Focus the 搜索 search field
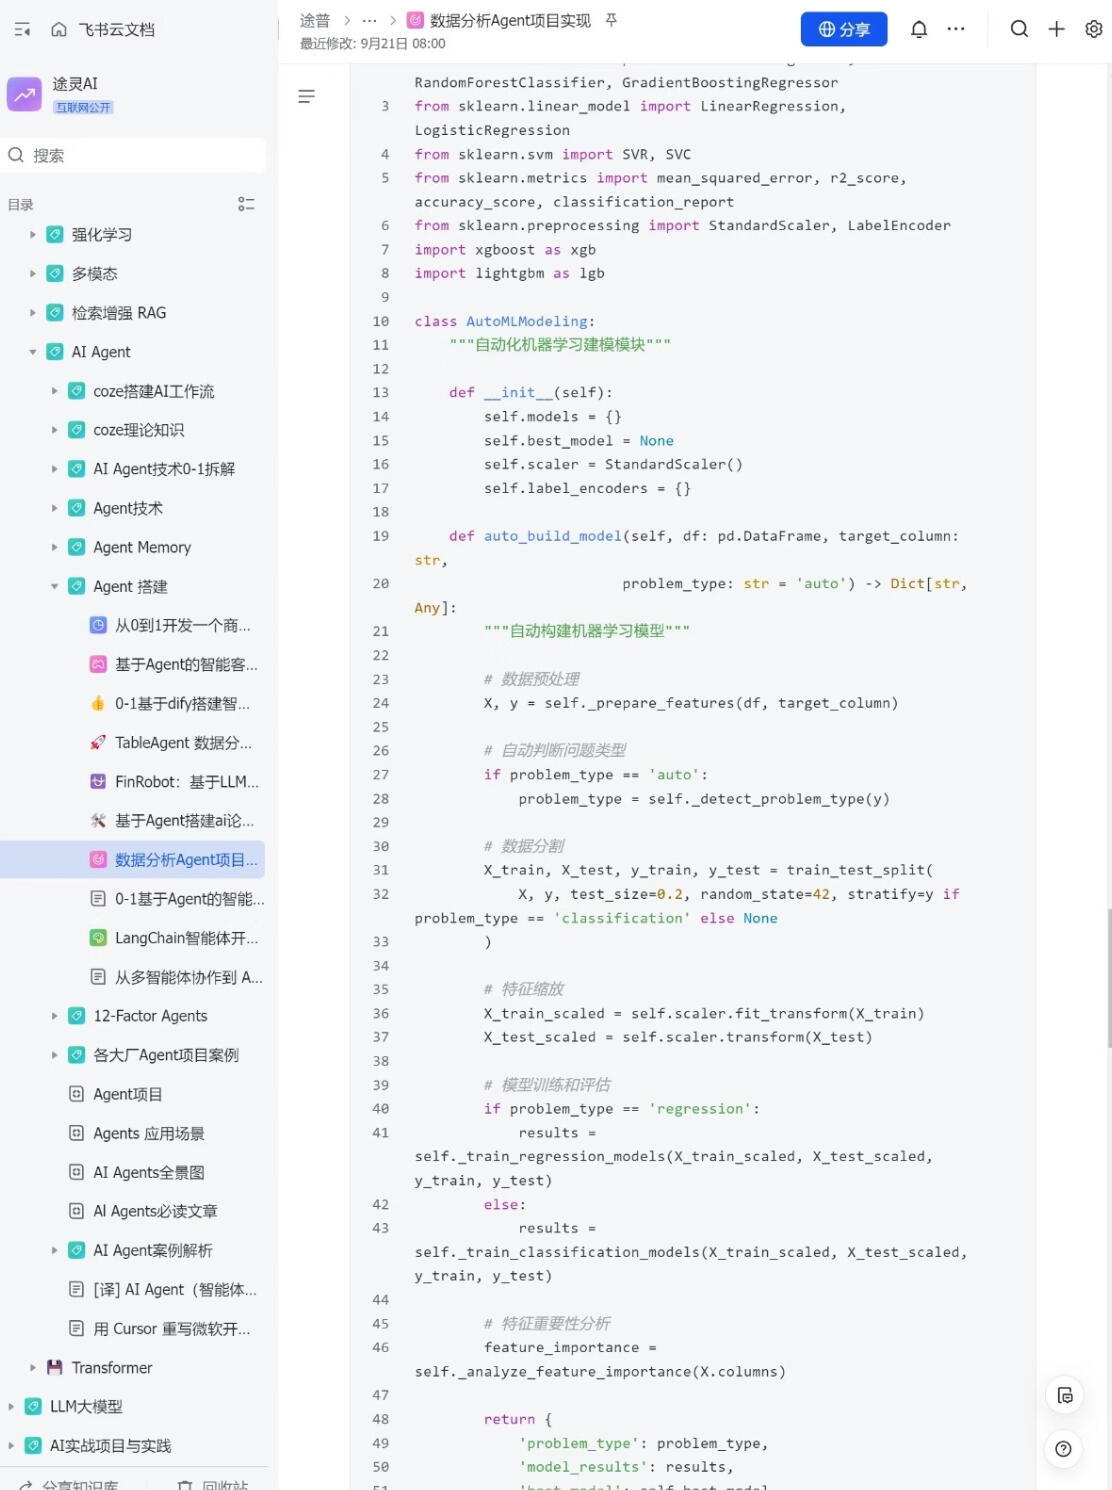 coord(134,155)
